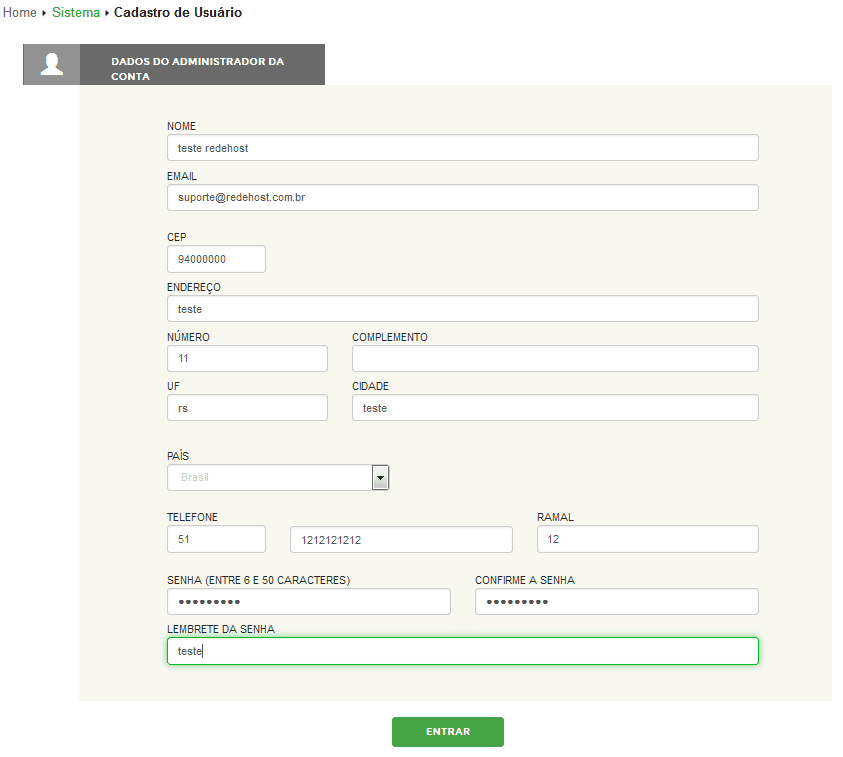843x757 pixels.
Task: Click the user silhouette icon in header
Action: (x=51, y=65)
